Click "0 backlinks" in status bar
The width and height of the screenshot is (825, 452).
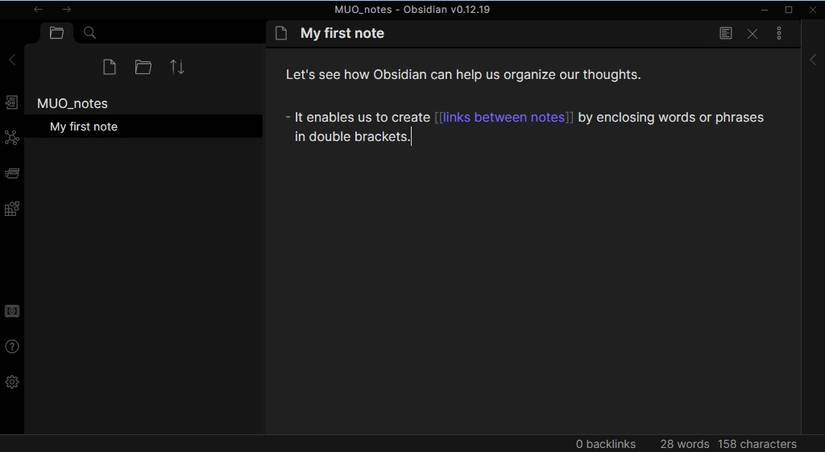pyautogui.click(x=606, y=444)
